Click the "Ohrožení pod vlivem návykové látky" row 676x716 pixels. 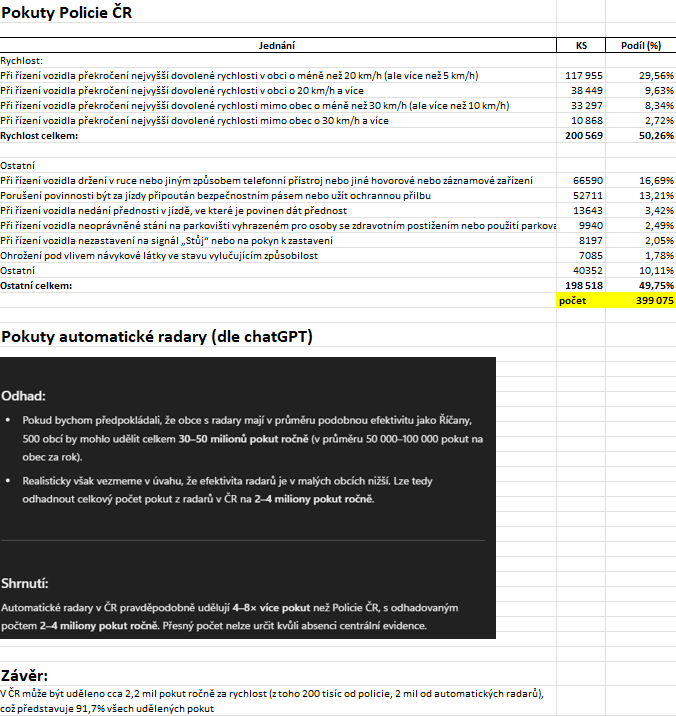[x=159, y=256]
